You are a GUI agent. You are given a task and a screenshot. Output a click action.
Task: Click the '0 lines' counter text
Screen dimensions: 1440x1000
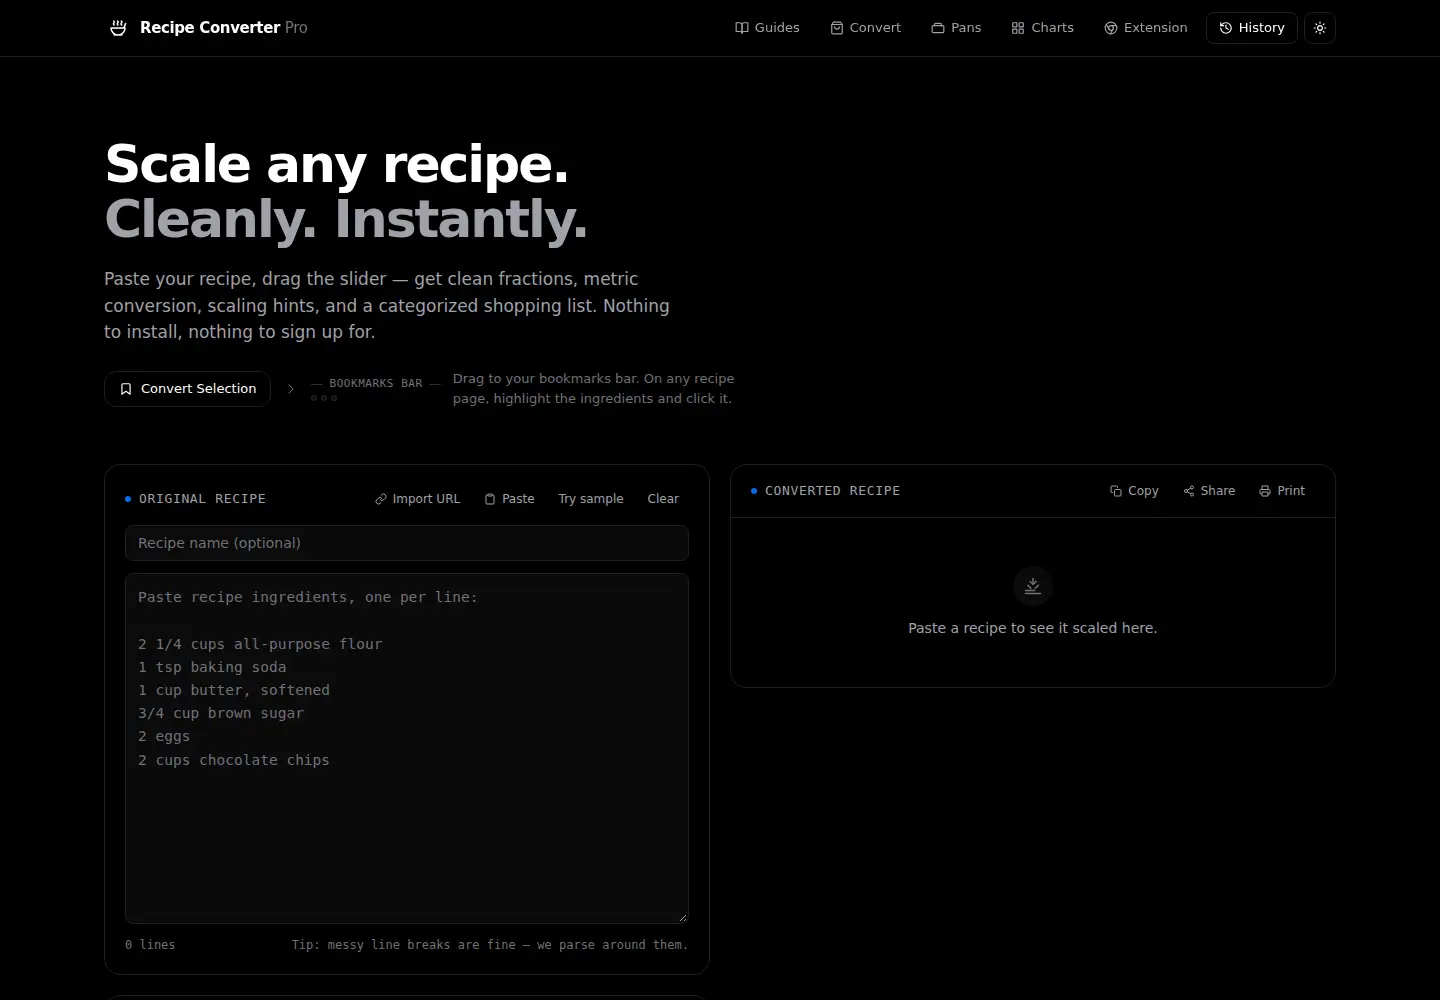(x=150, y=945)
